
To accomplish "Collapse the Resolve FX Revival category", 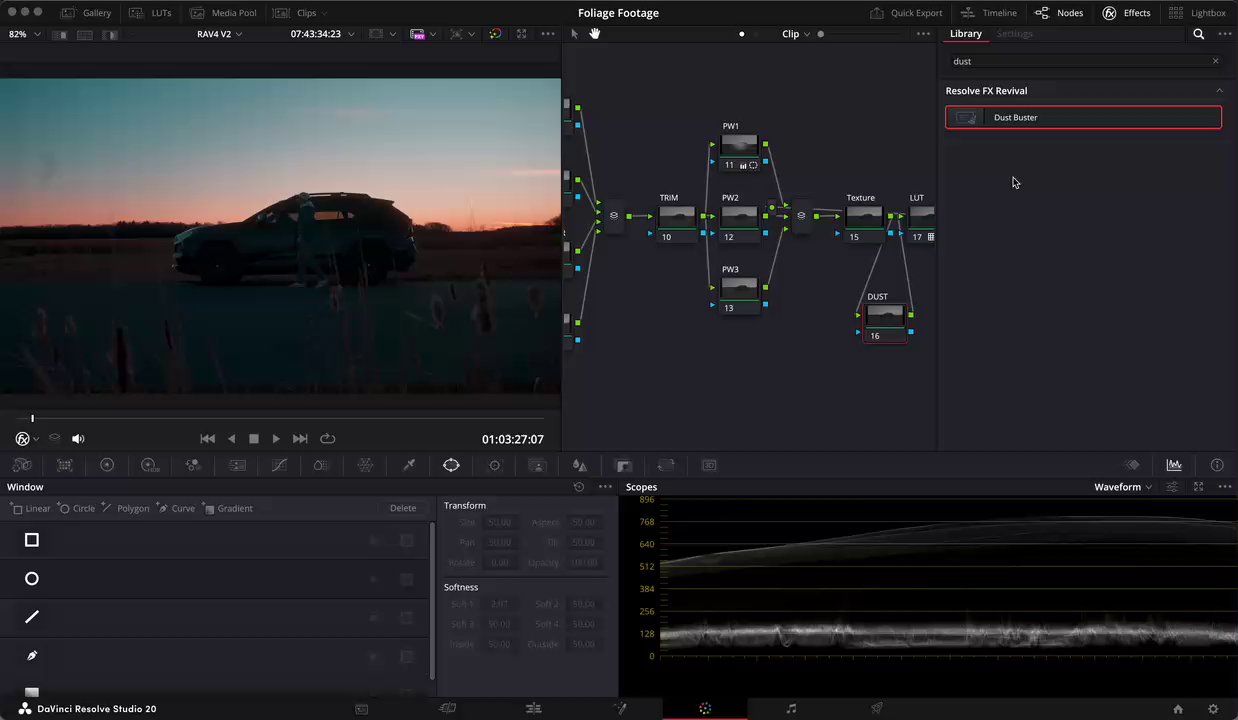I will pyautogui.click(x=1218, y=91).
